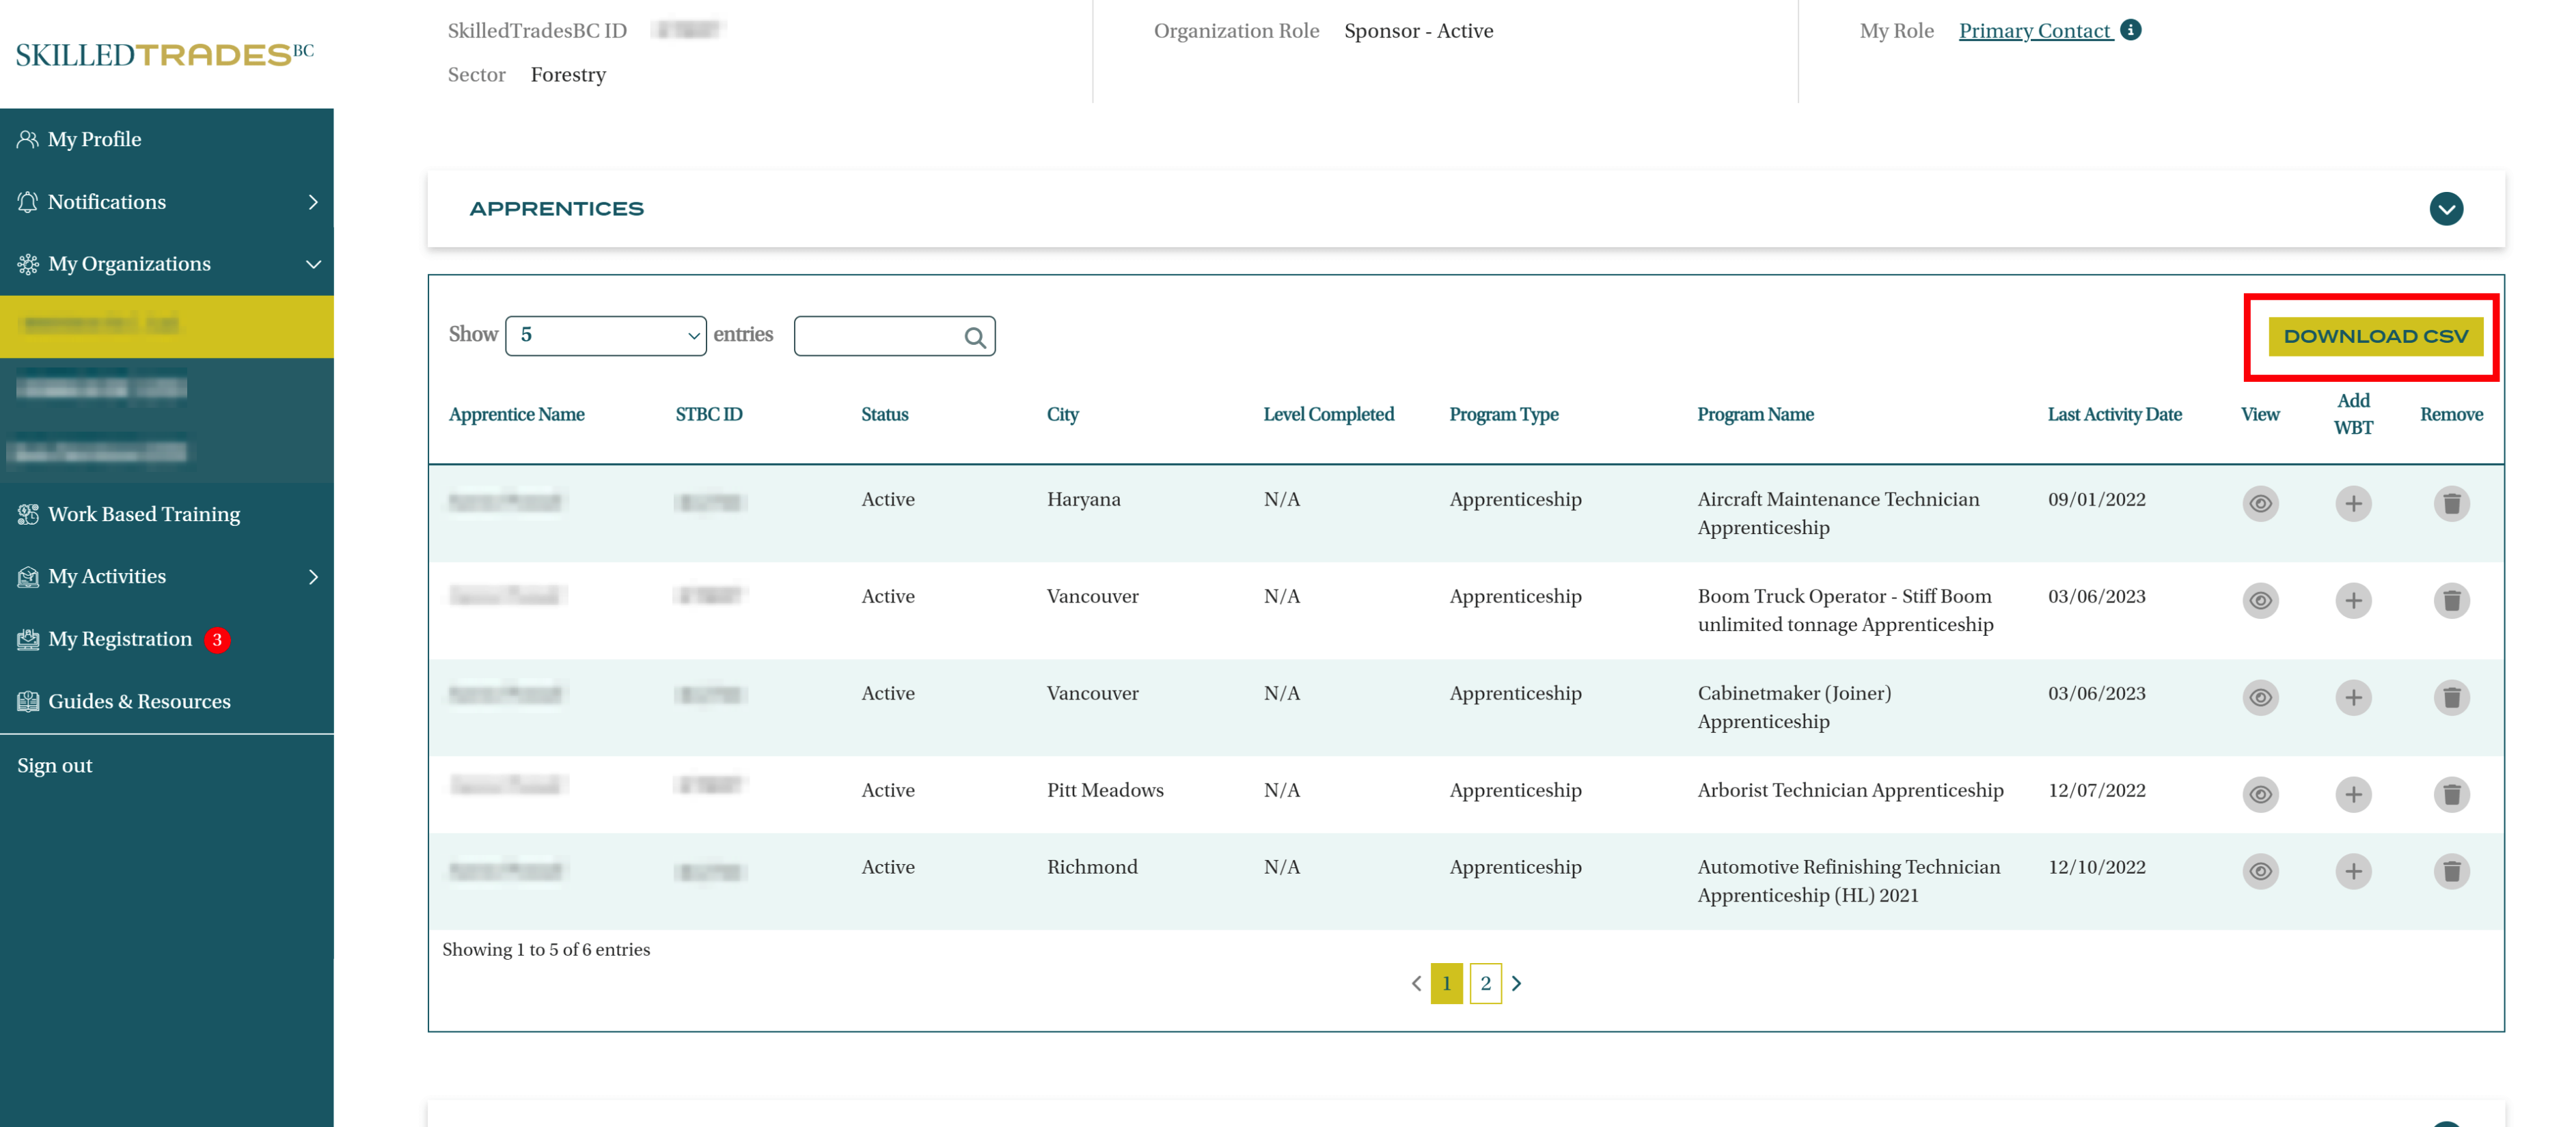Viewport: 2576px width, 1127px height.
Task: Click eye icon for Cabinetmaker (Joiner) row
Action: click(2260, 697)
